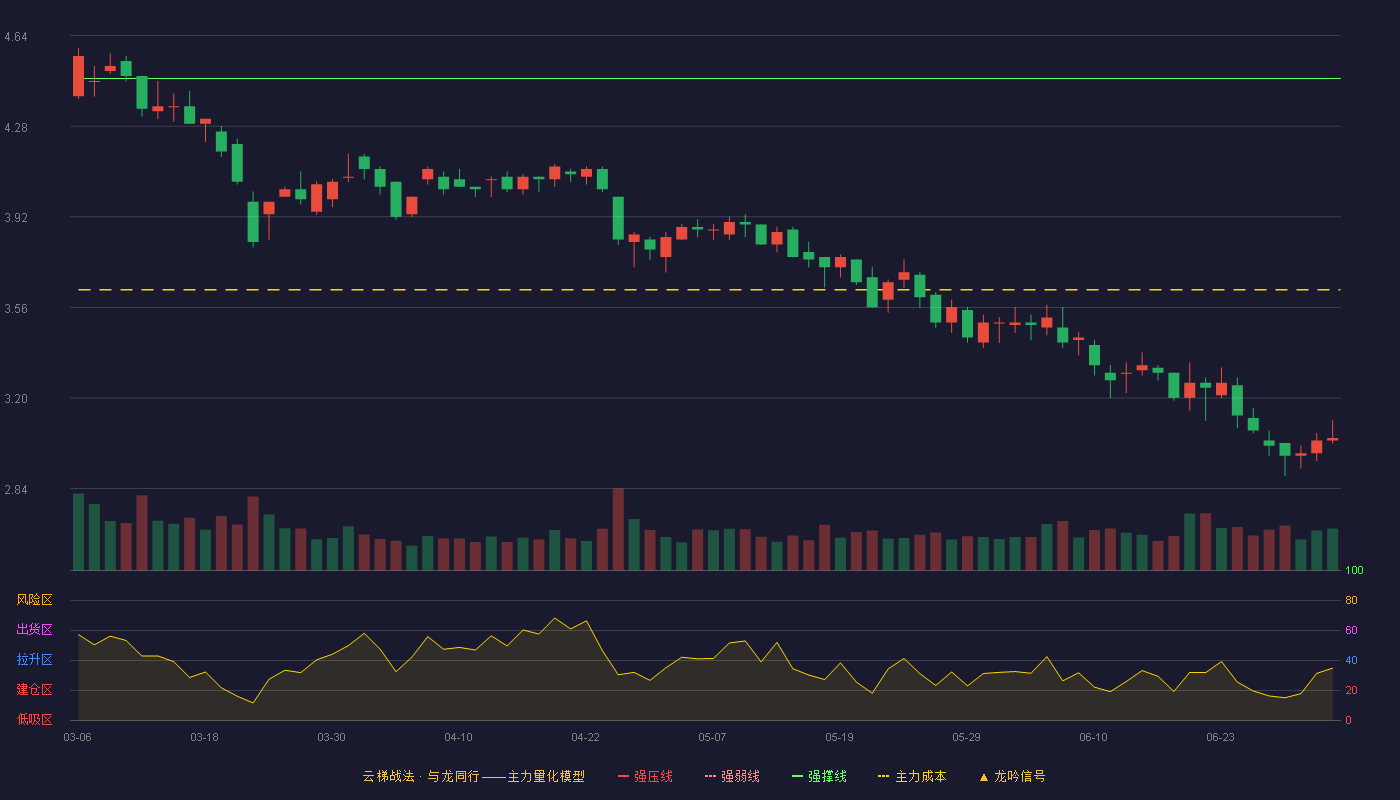The image size is (1400, 800).
Task: Click the 低吸区 zone label
Action: (x=34, y=719)
